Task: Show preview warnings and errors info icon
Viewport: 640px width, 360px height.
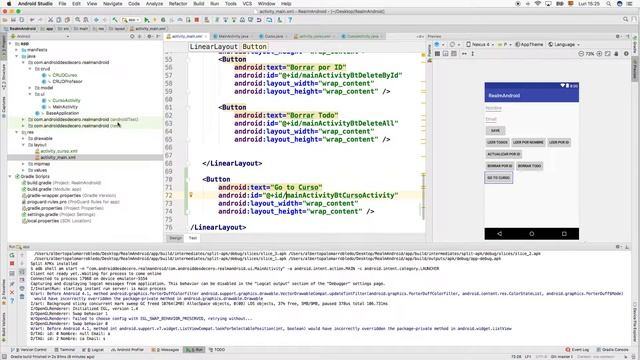Action: coord(626,53)
